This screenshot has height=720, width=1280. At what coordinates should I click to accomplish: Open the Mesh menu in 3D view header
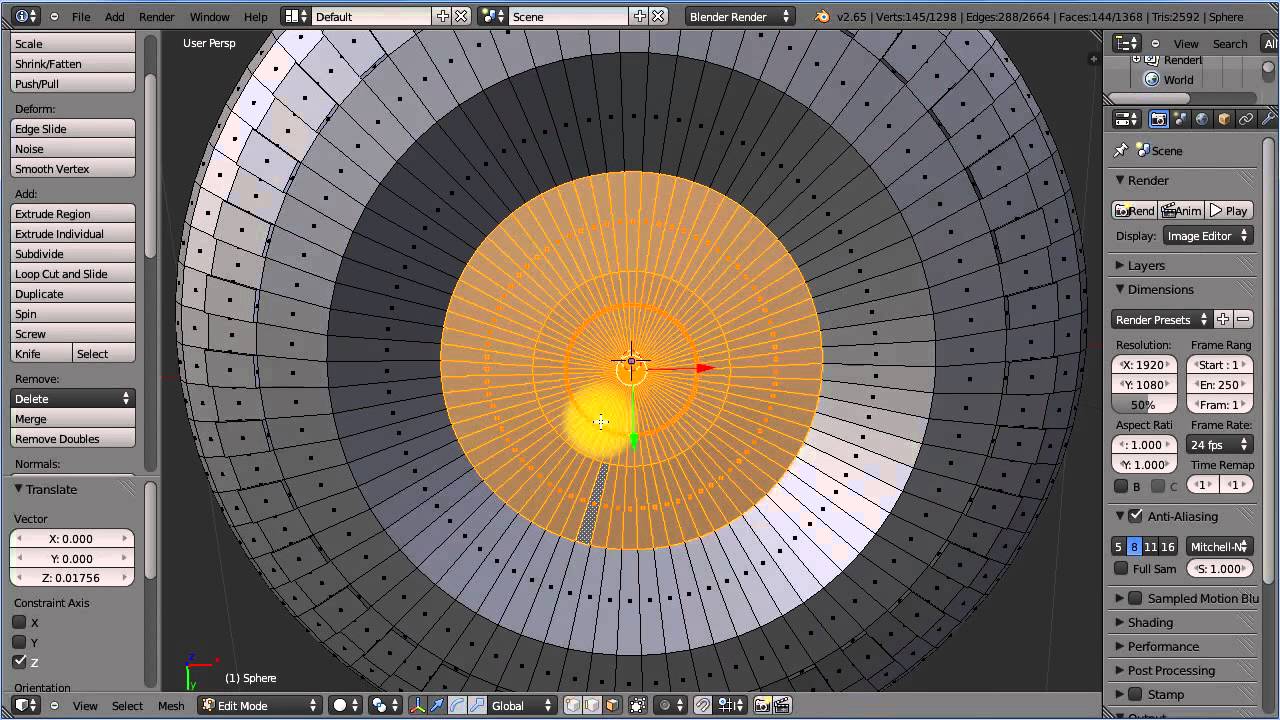[x=171, y=706]
